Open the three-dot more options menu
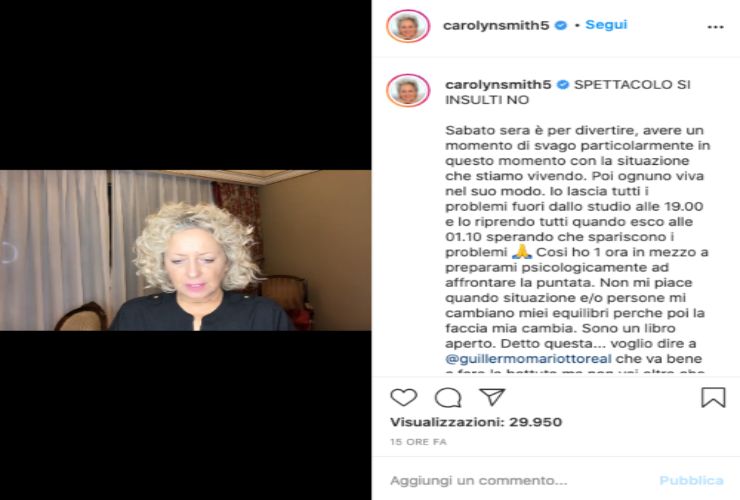 [715, 27]
